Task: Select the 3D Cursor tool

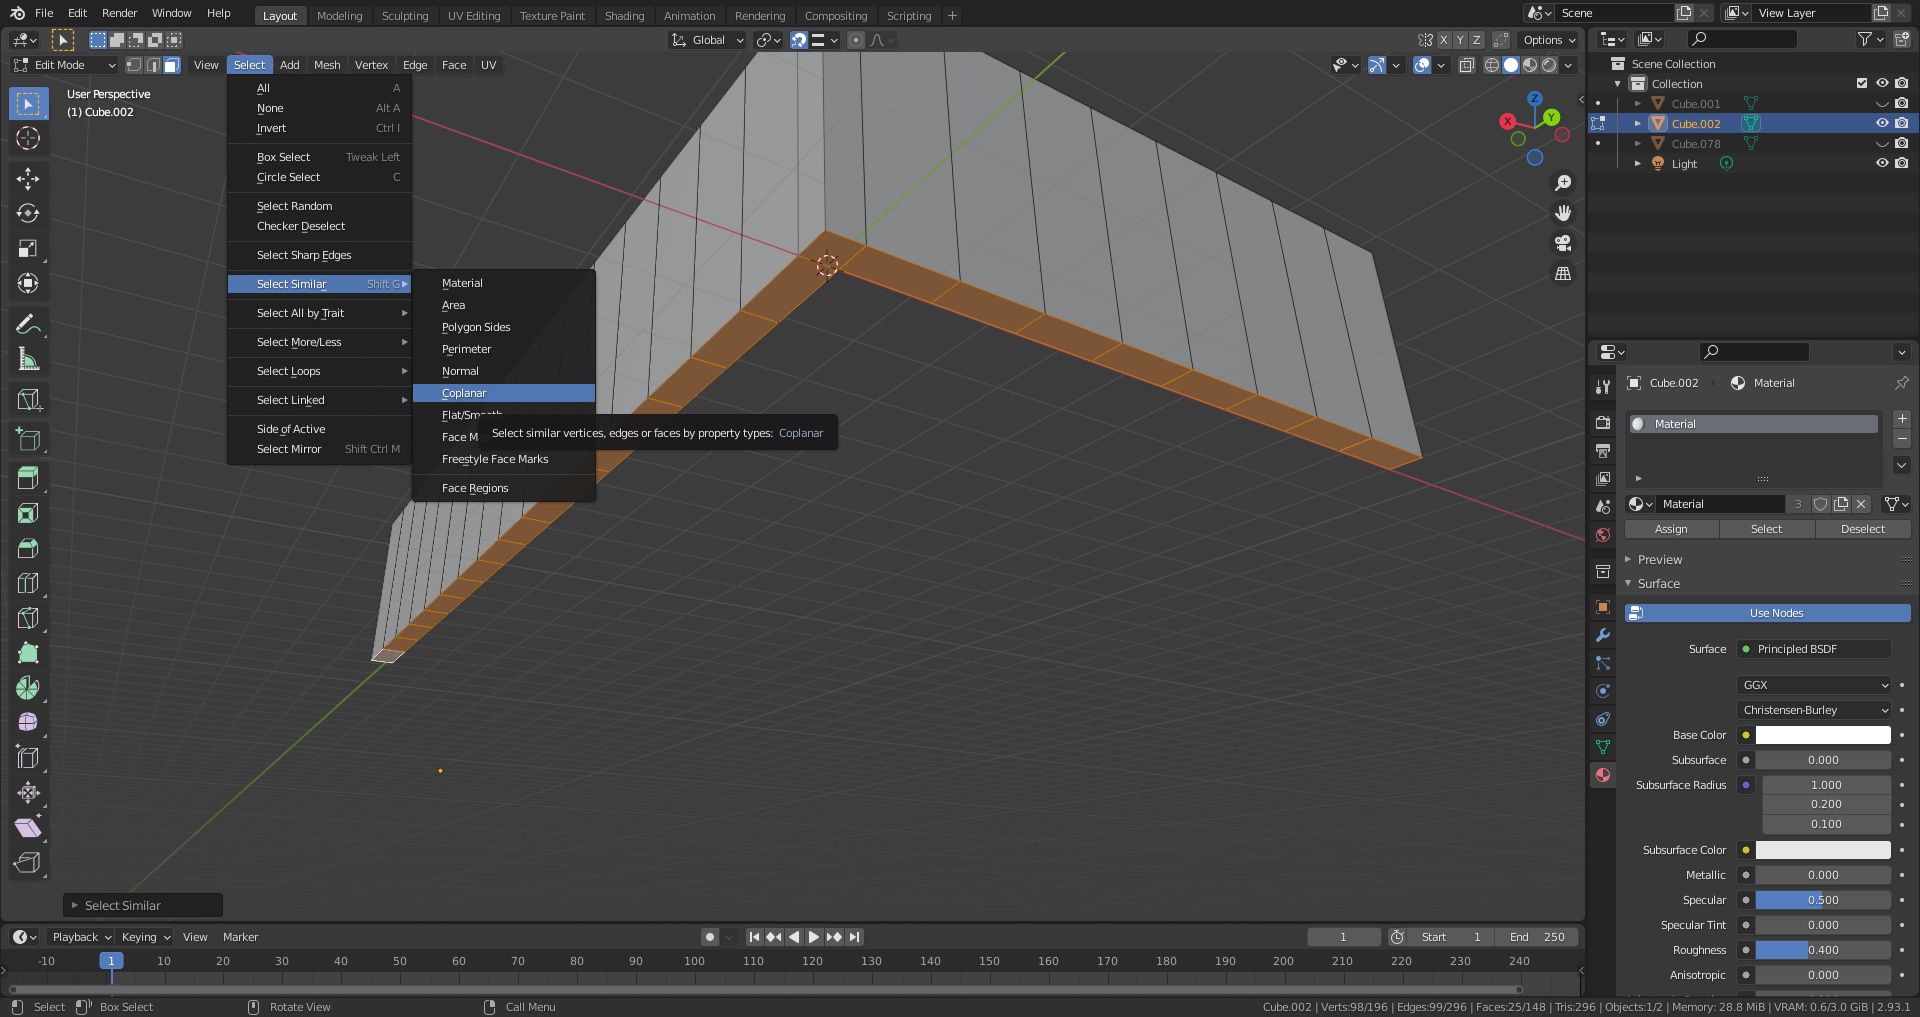Action: pos(28,138)
